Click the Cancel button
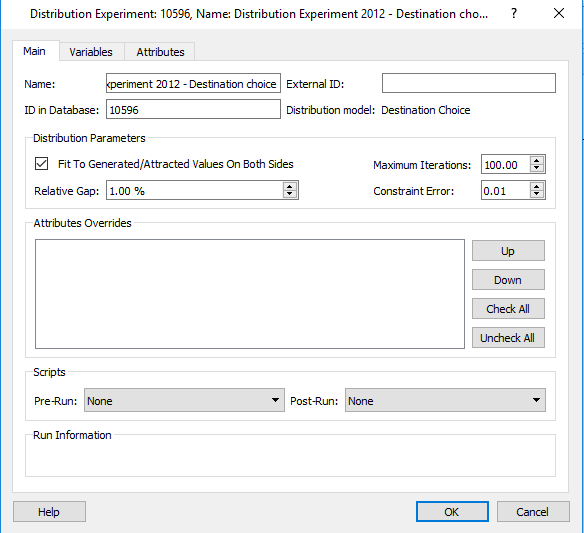Screen dimensions: 584x533 click(x=533, y=512)
